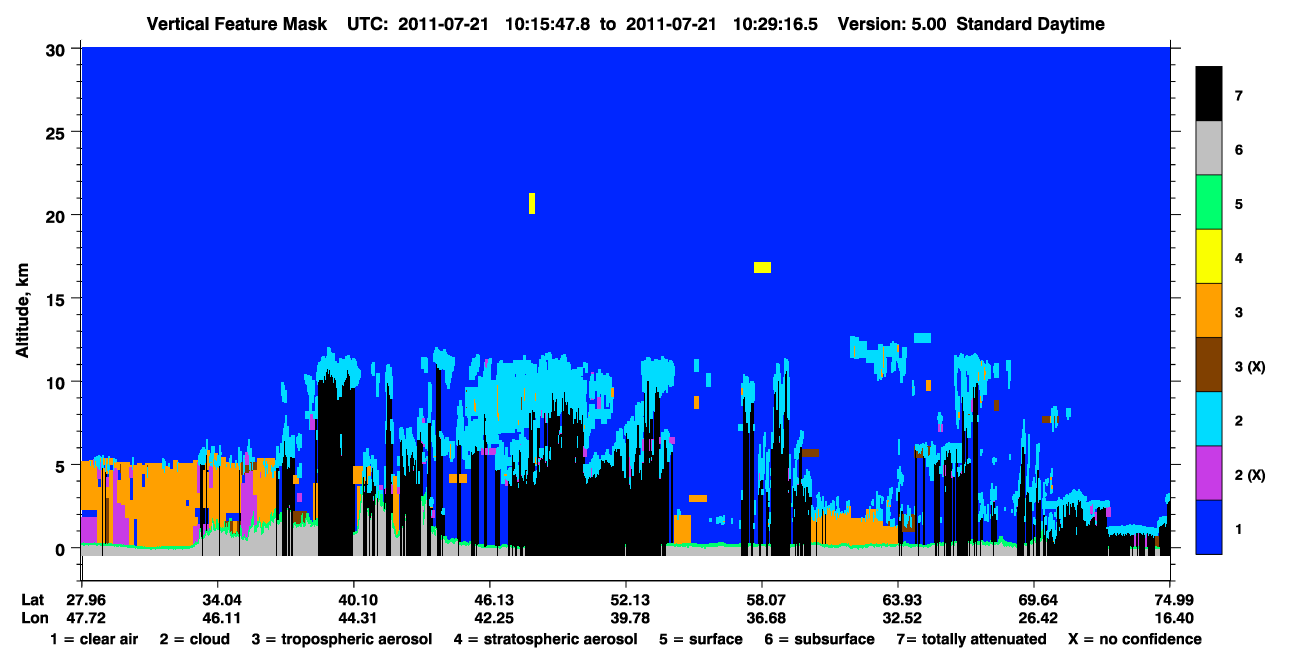Image resolution: width=1300 pixels, height=667 pixels.
Task: Click the '1 = clear air' legend text
Action: 94,639
